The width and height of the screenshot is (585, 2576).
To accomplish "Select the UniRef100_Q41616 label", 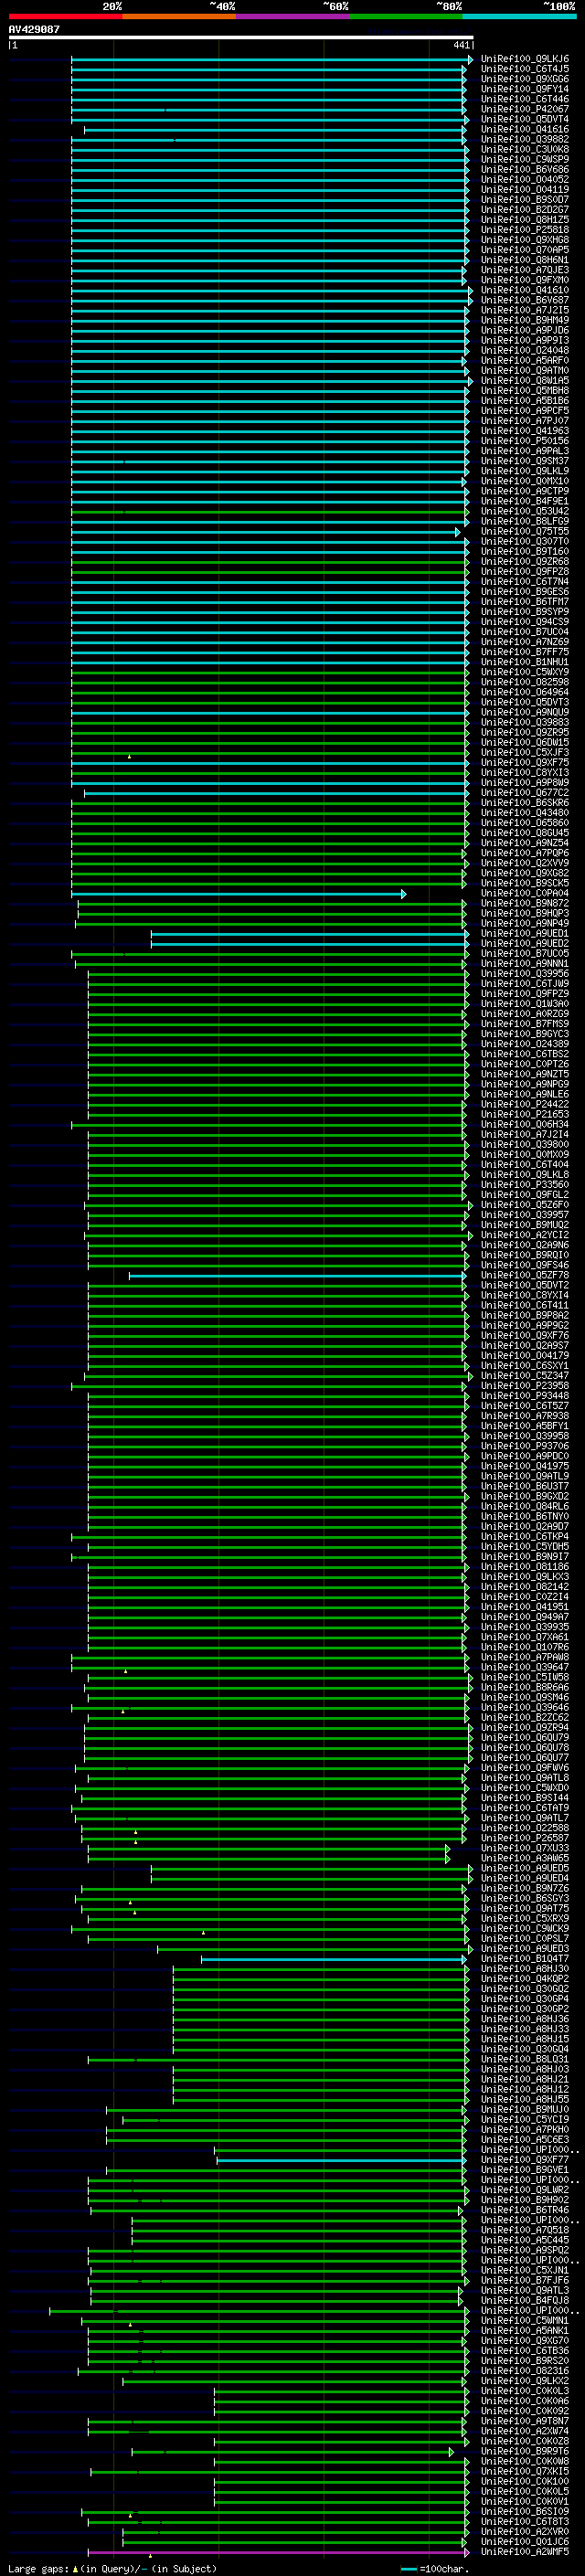I will 525,129.
